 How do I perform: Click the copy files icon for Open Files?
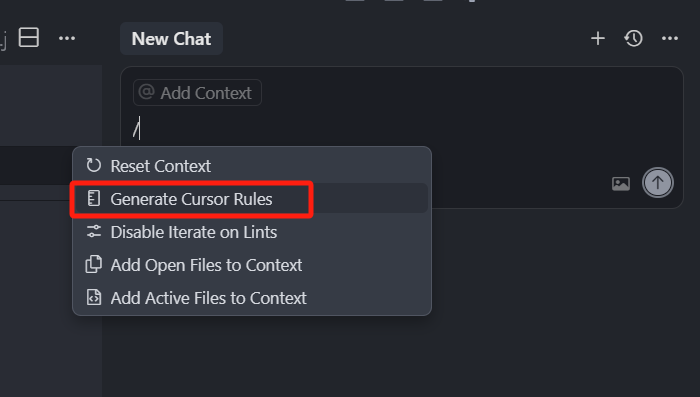click(x=94, y=264)
